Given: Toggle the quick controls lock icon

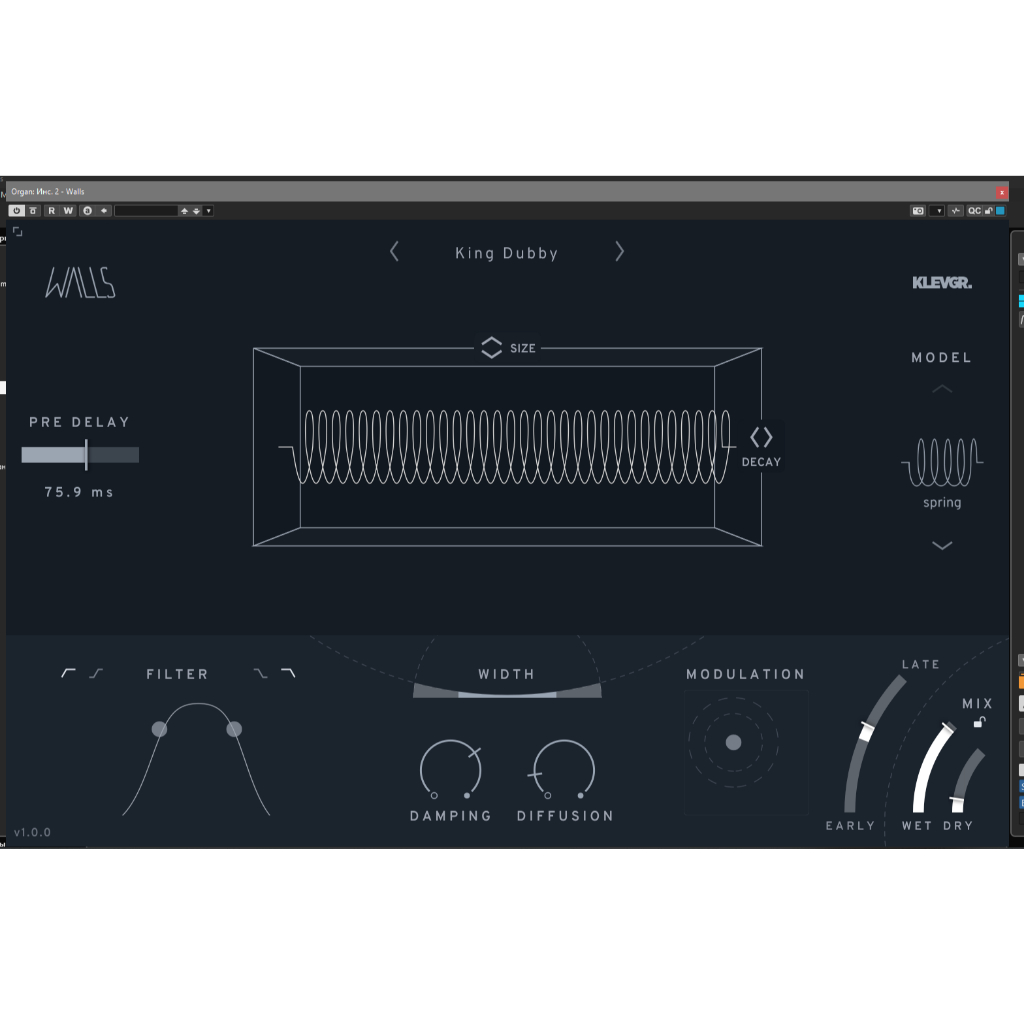Looking at the screenshot, I should pos(989,211).
